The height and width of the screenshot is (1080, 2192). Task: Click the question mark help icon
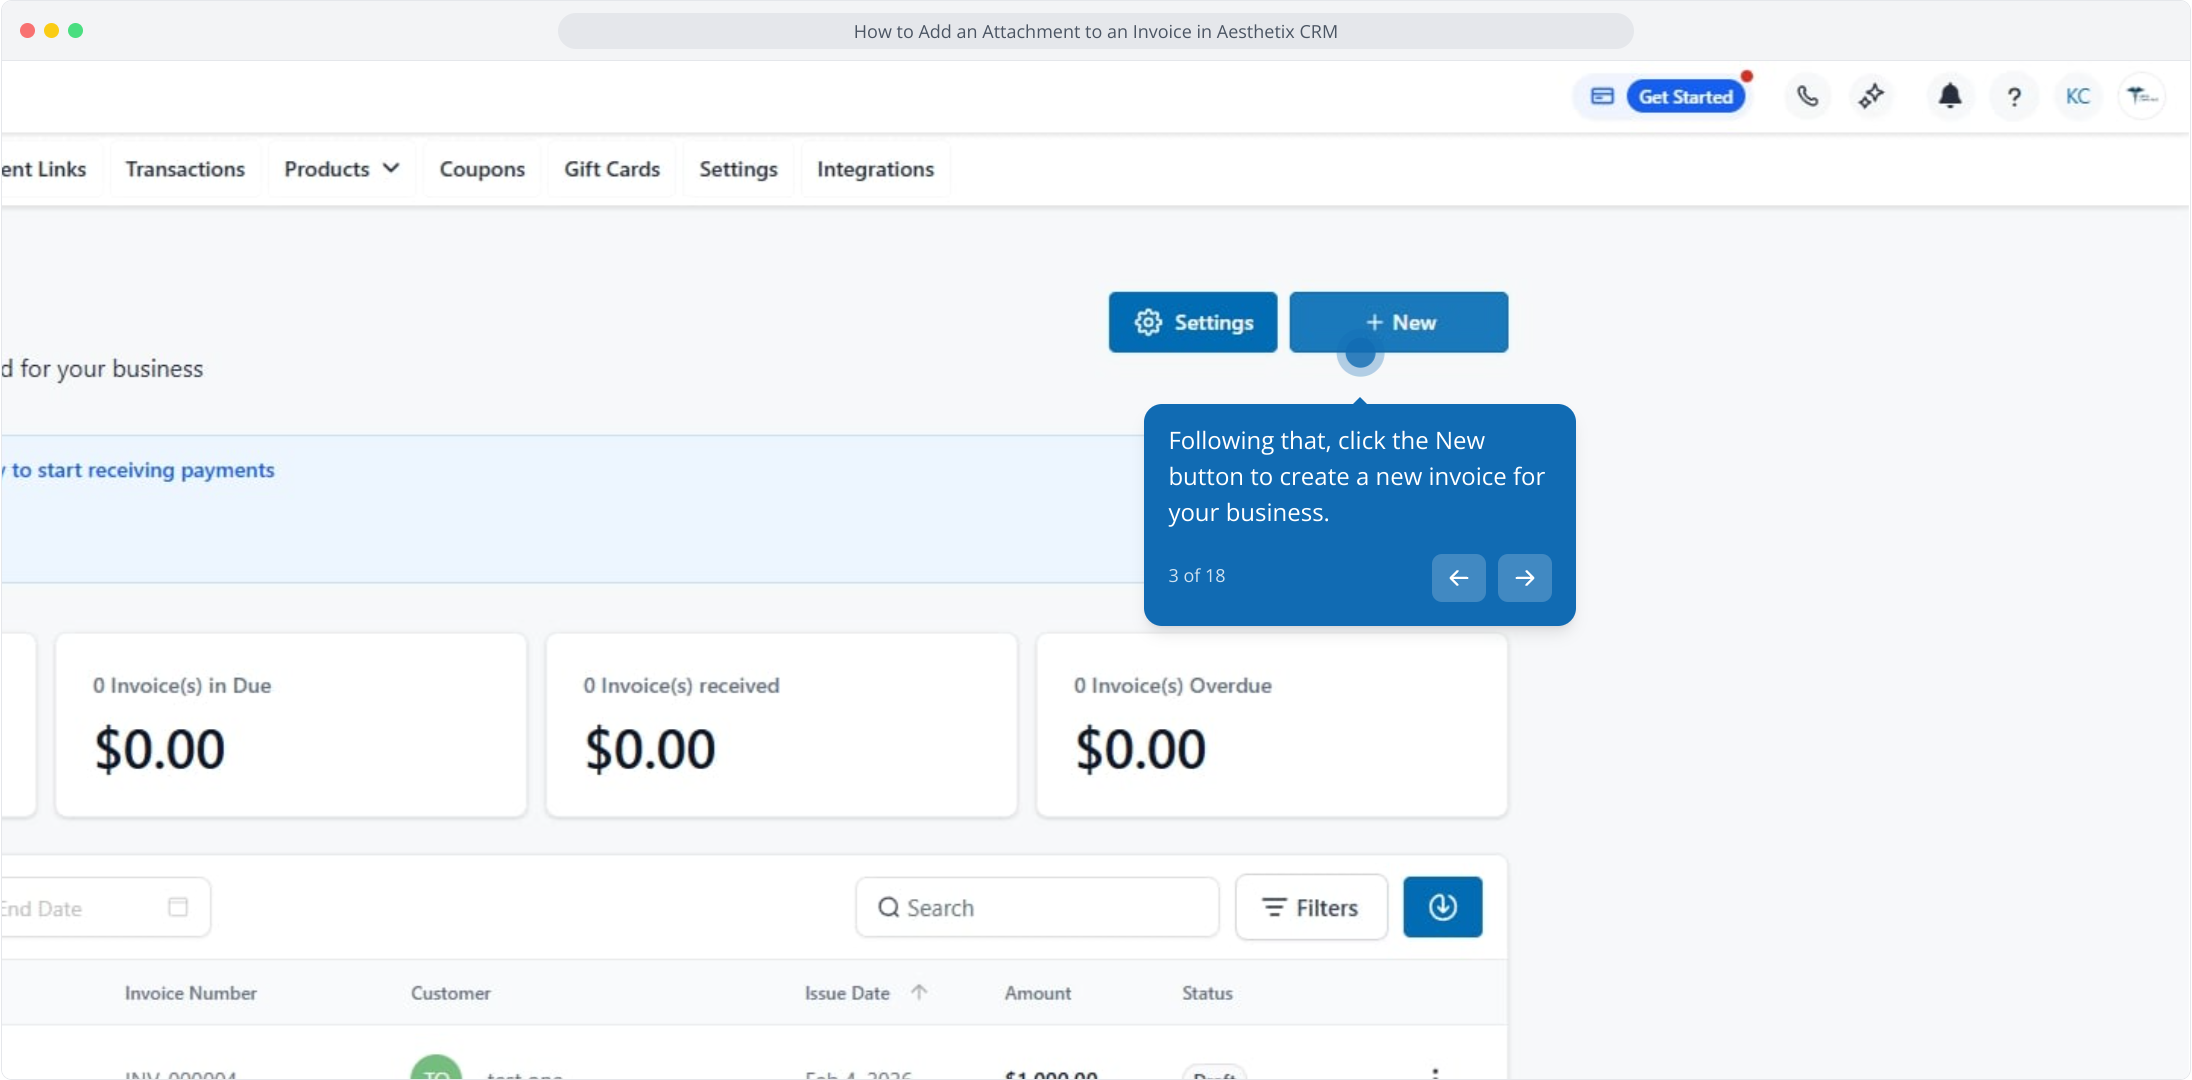[x=2014, y=97]
